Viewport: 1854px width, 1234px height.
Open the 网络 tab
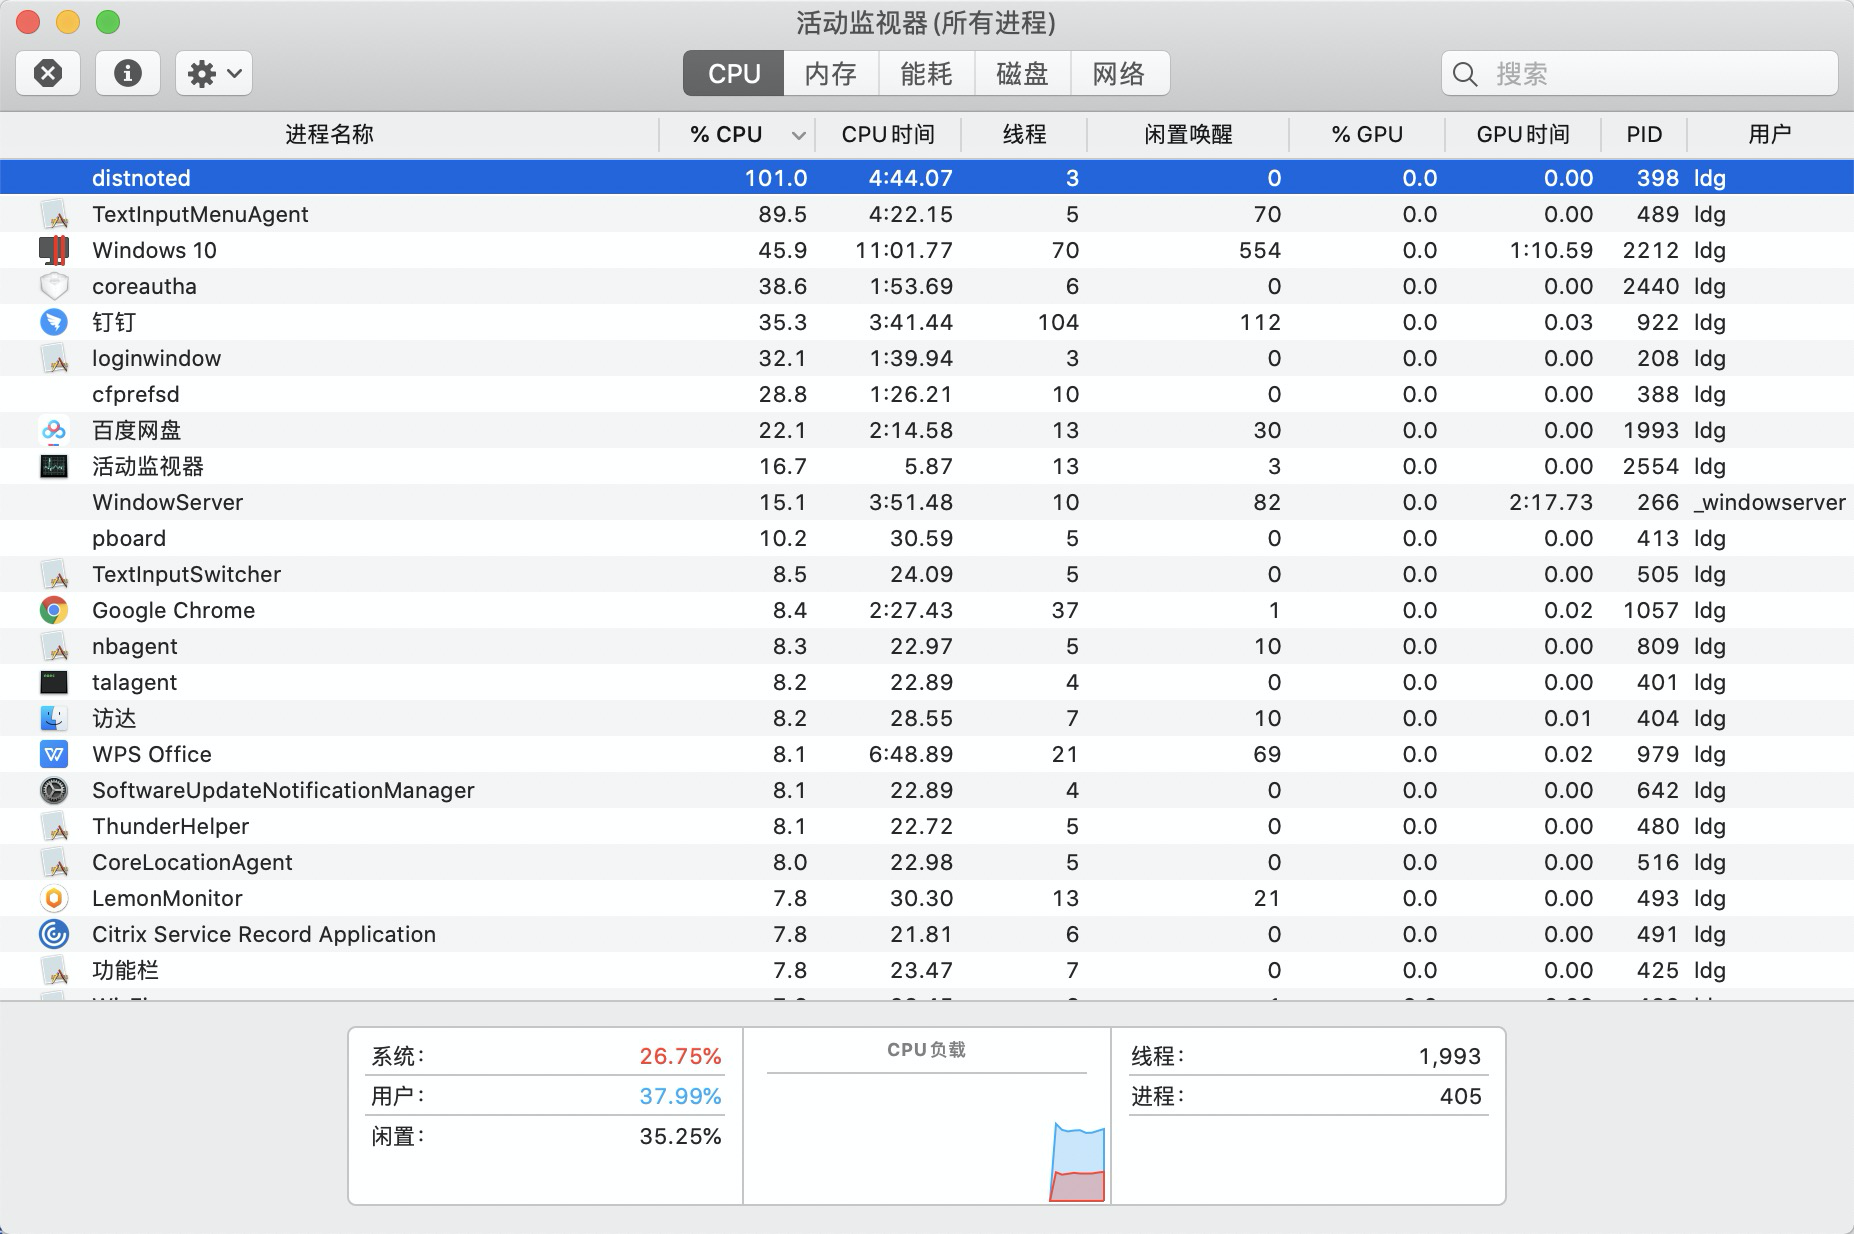[1118, 74]
